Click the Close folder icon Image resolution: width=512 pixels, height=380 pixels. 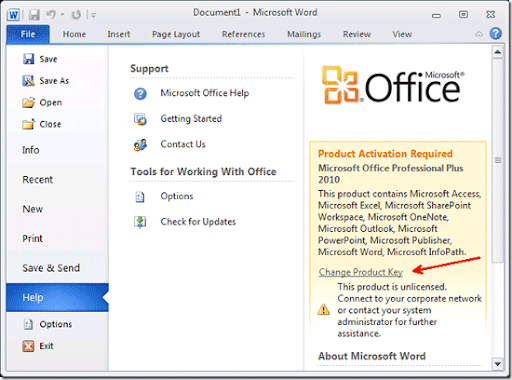(x=28, y=124)
